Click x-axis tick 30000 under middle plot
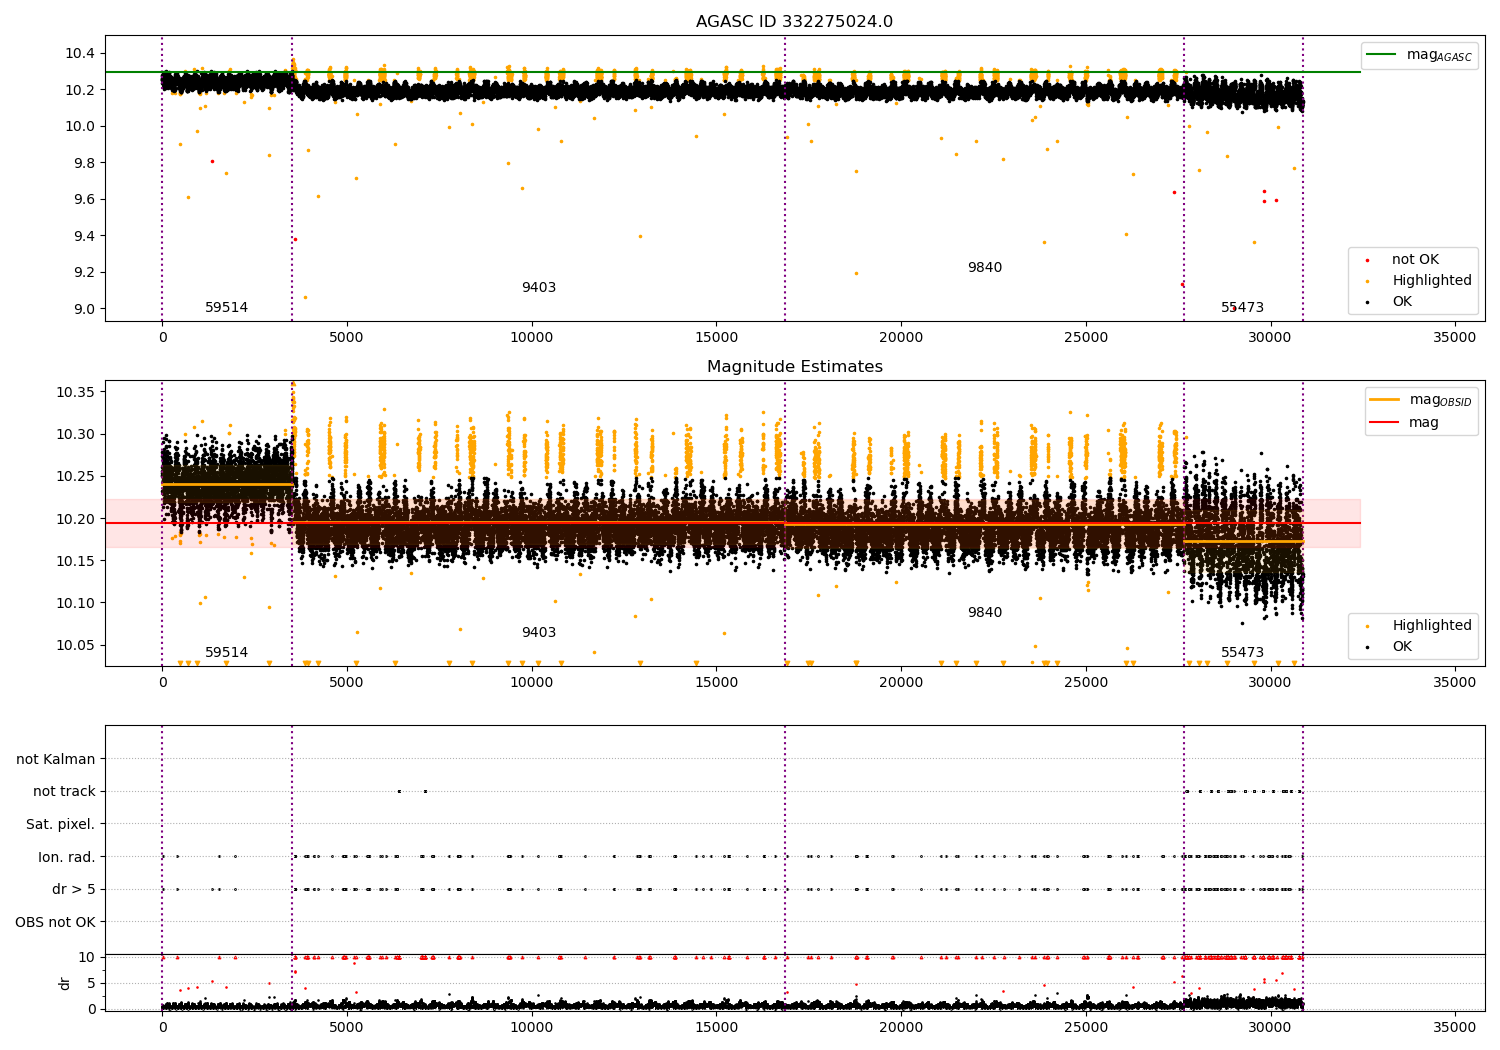The height and width of the screenshot is (1050, 1500). tap(1270, 683)
